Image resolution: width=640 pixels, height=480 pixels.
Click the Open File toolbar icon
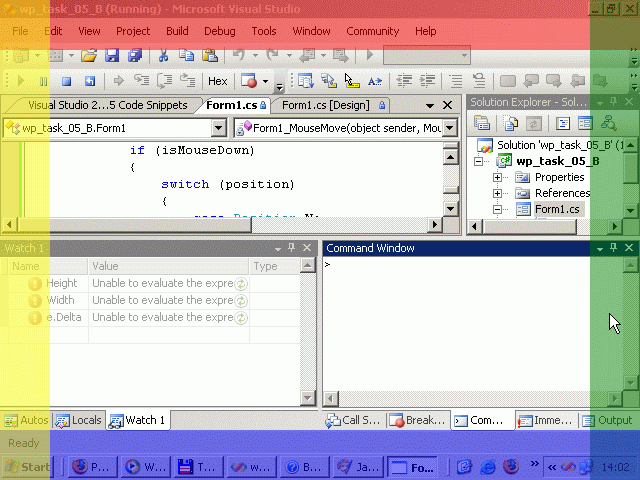point(89,55)
